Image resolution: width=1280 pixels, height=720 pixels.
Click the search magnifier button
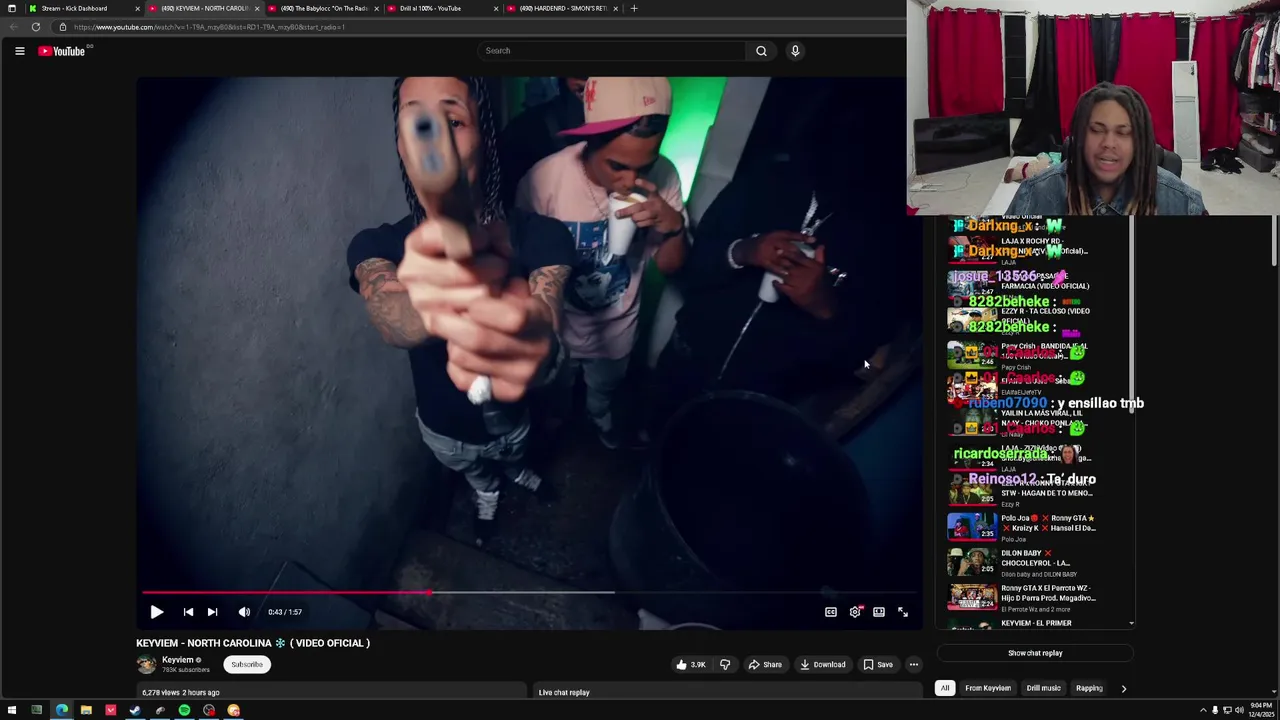click(761, 51)
